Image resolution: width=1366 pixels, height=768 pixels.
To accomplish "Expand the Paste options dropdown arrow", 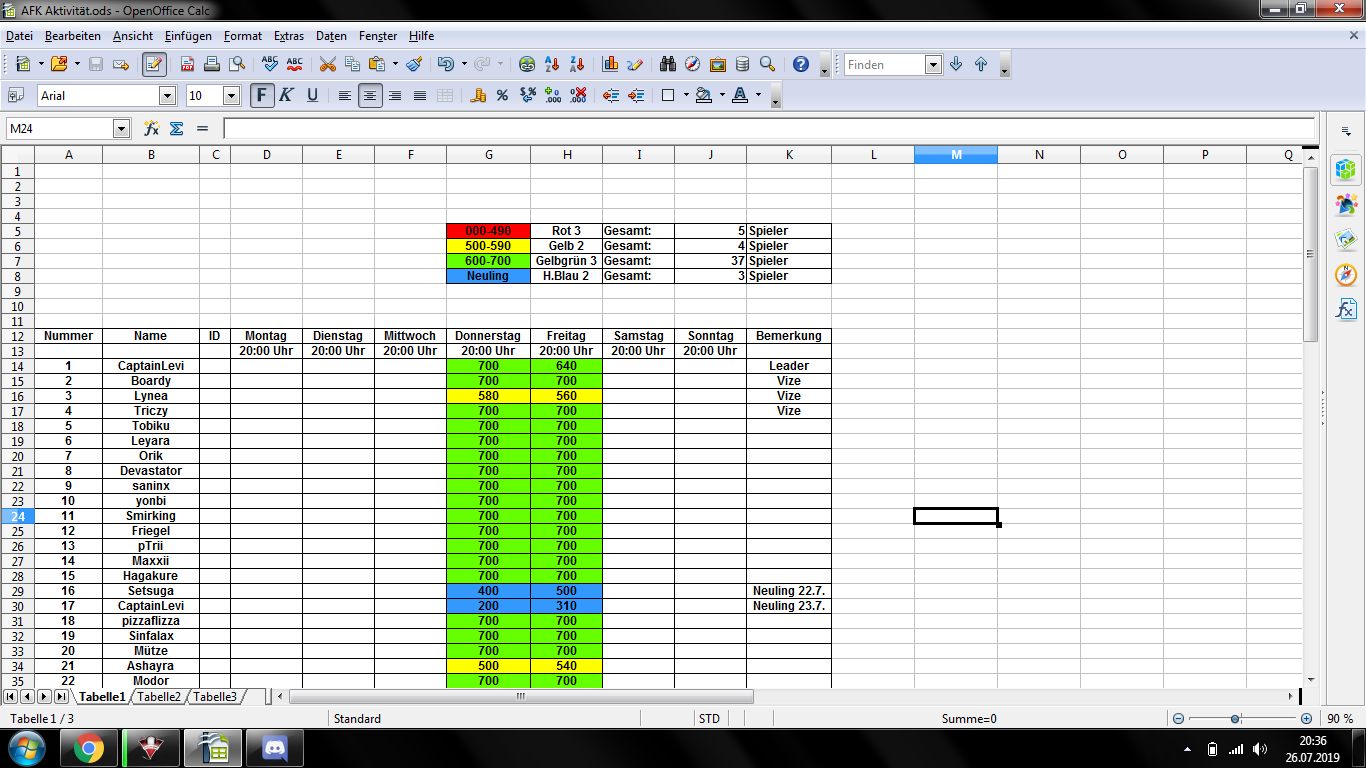I will tap(395, 64).
